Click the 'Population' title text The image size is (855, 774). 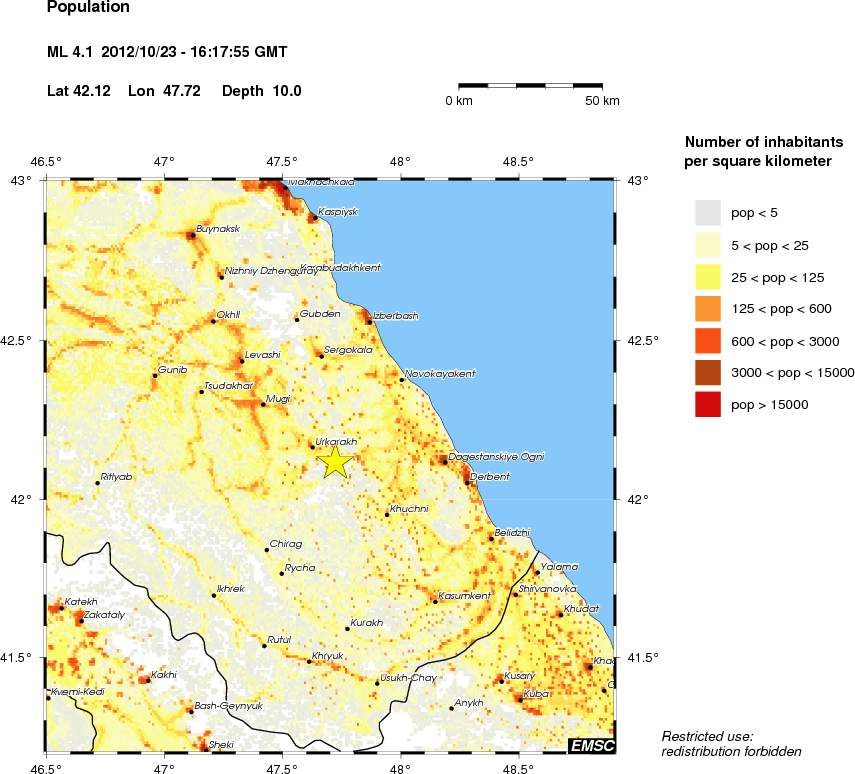(x=88, y=7)
